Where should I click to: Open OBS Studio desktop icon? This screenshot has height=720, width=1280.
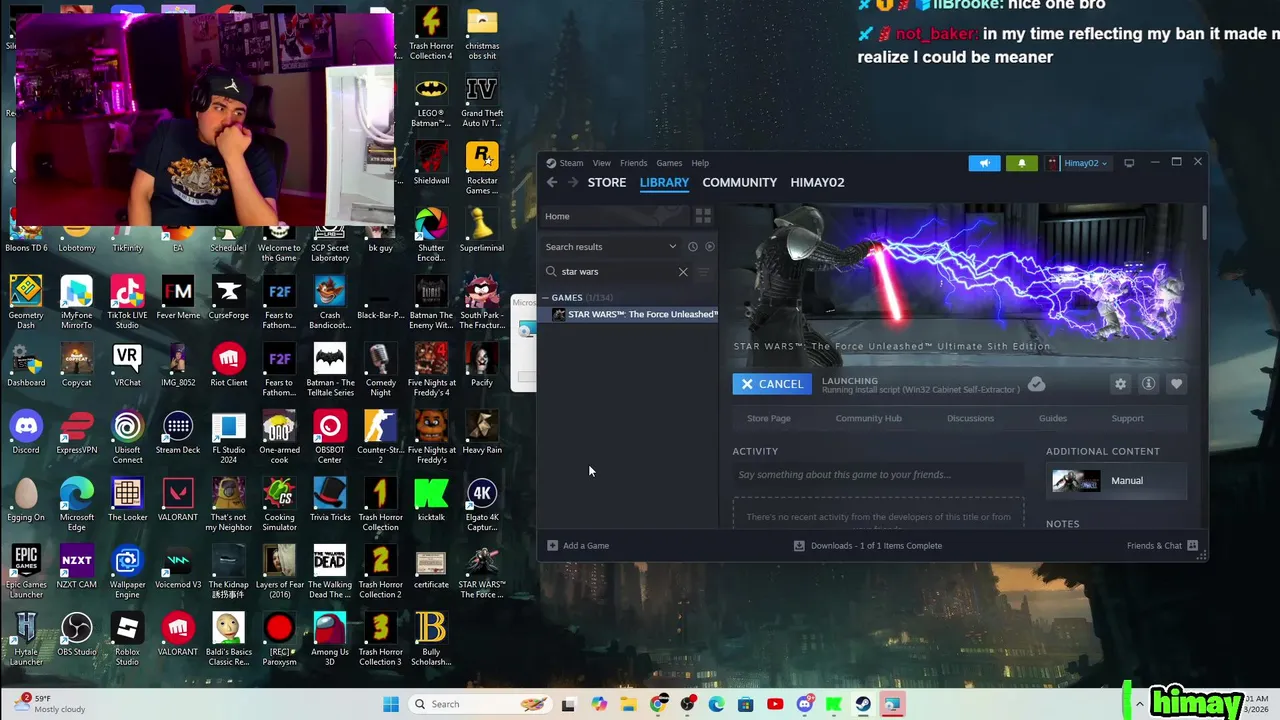[77, 634]
